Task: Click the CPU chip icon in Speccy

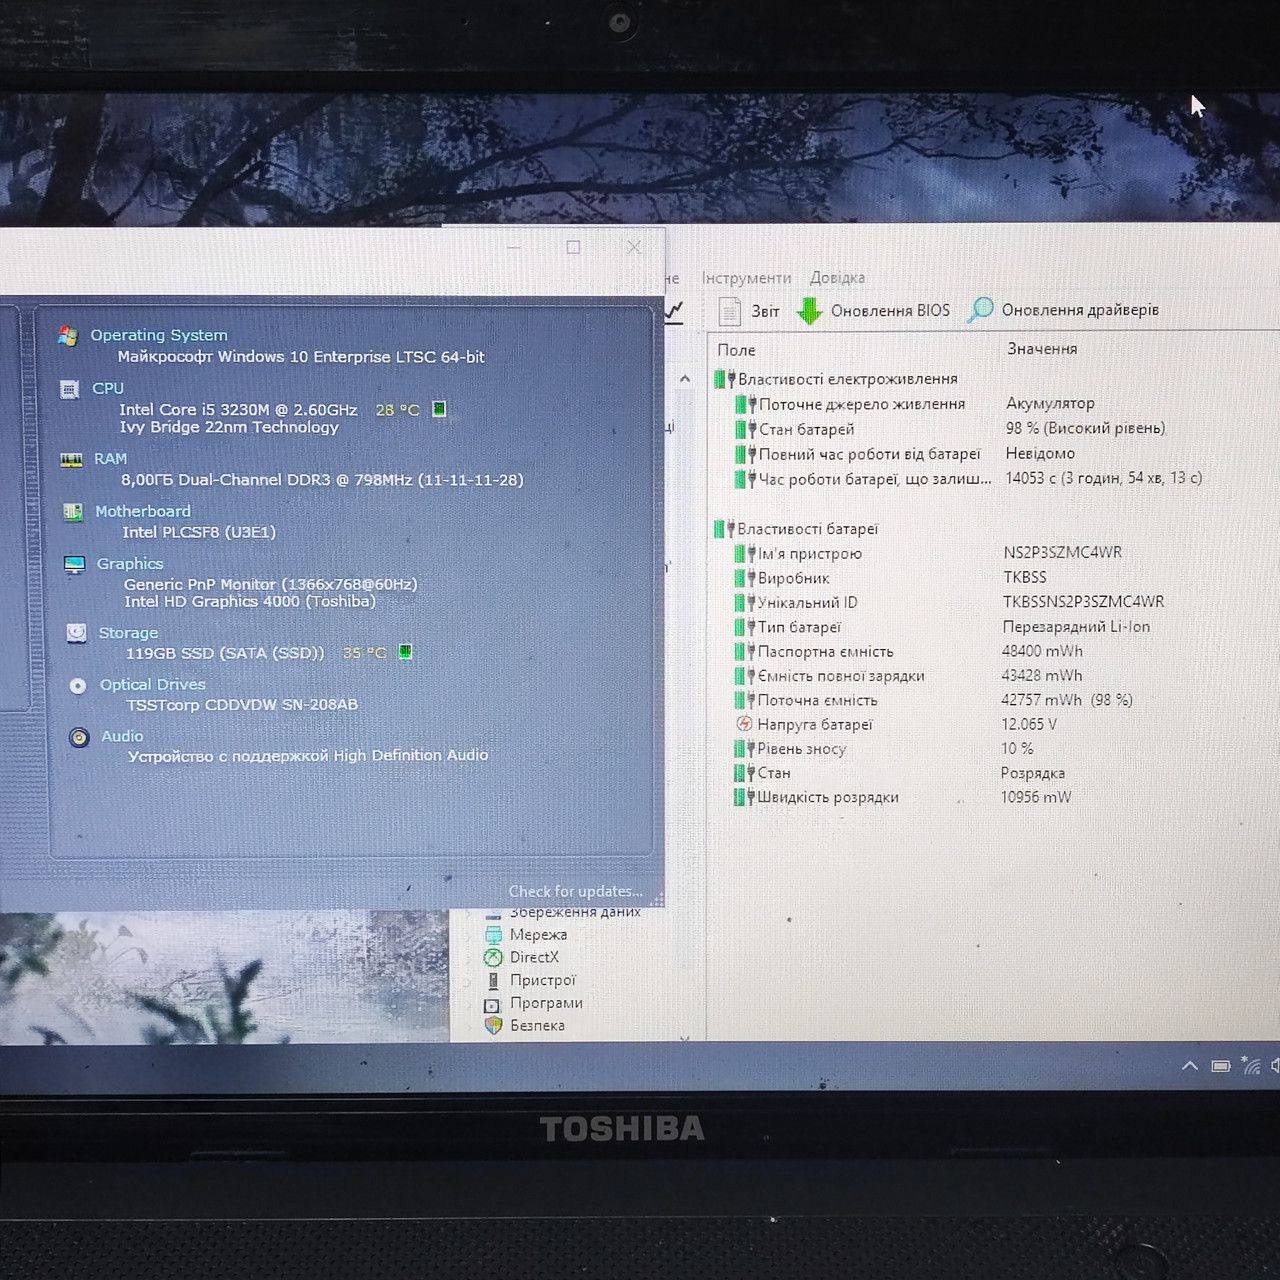Action: click(x=69, y=389)
